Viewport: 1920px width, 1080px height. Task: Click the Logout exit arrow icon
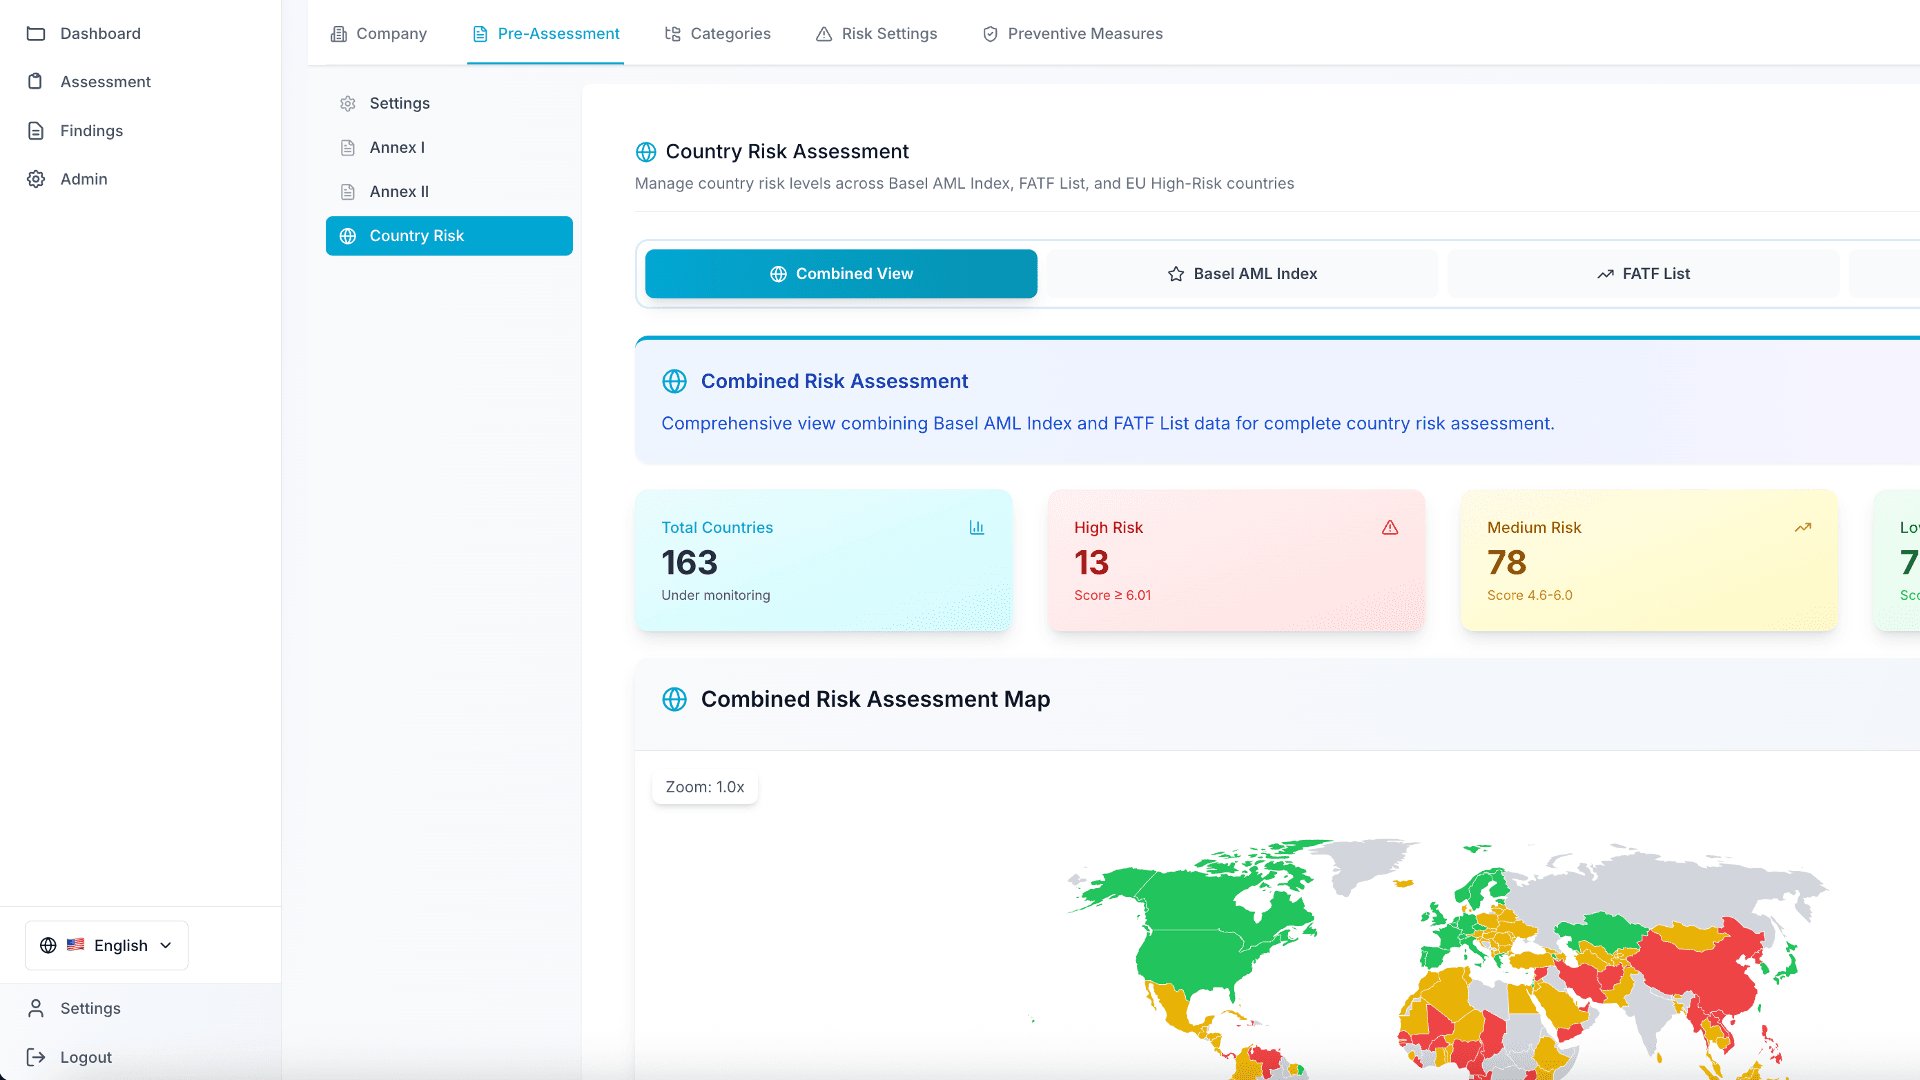(x=36, y=1057)
